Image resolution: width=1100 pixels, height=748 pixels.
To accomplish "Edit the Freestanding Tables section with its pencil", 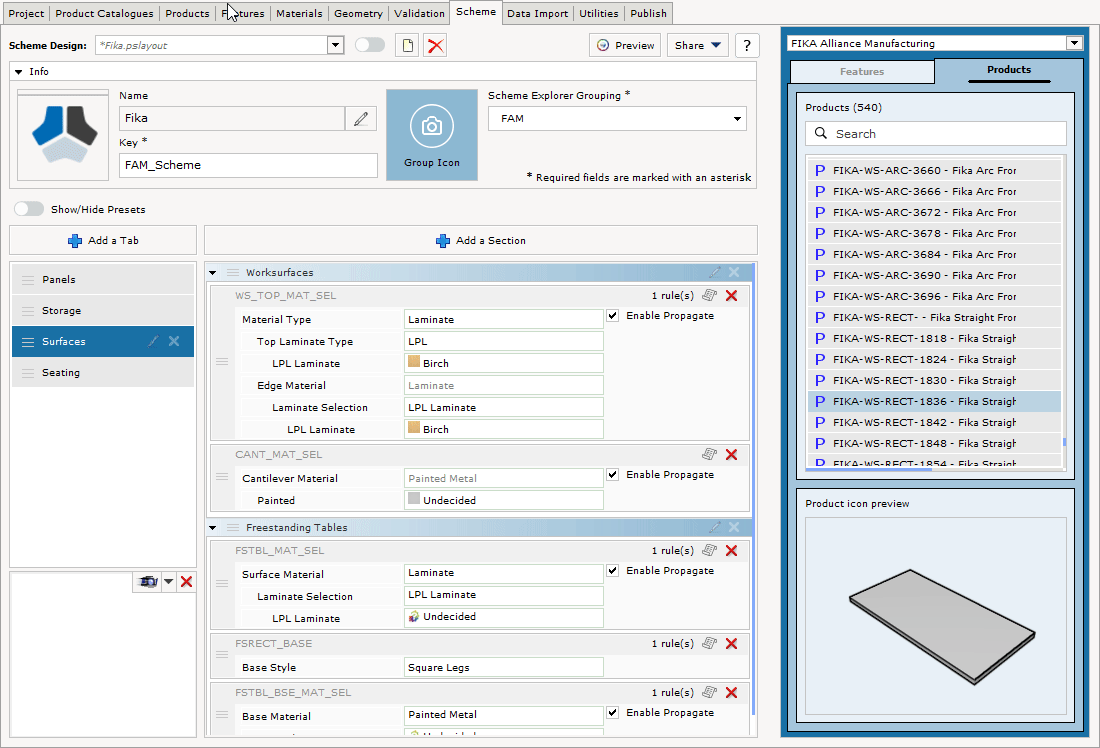I will 714,527.
